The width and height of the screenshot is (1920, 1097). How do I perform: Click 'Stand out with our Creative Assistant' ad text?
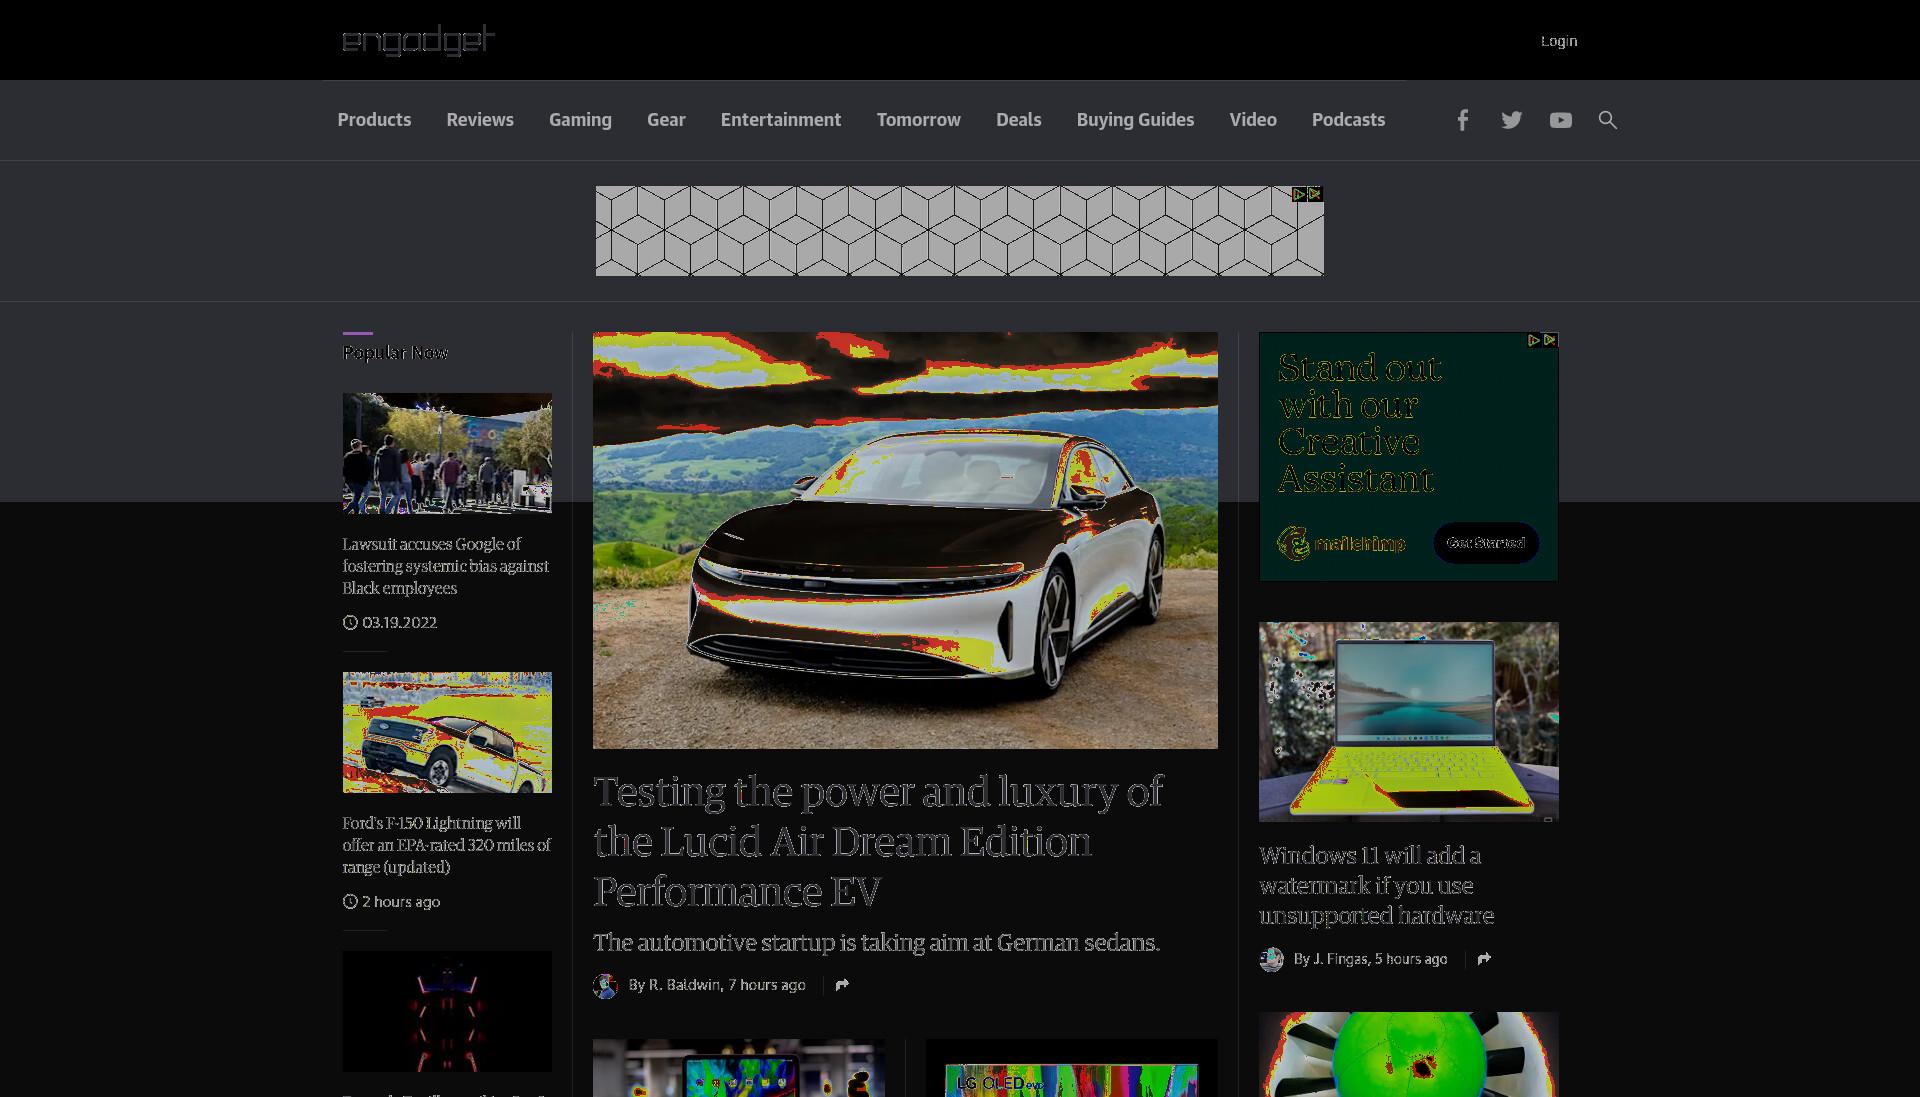[1359, 423]
